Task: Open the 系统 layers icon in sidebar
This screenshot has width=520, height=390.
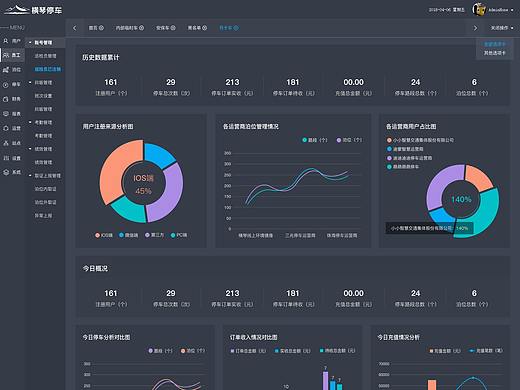Action: pos(6,172)
